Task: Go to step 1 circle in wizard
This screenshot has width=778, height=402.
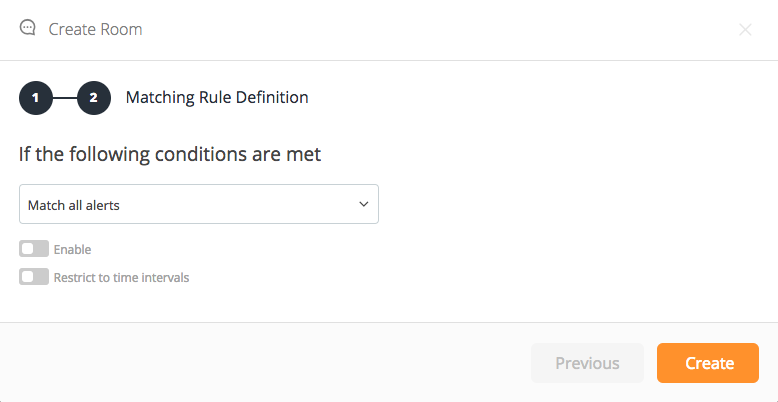Action: pyautogui.click(x=35, y=98)
